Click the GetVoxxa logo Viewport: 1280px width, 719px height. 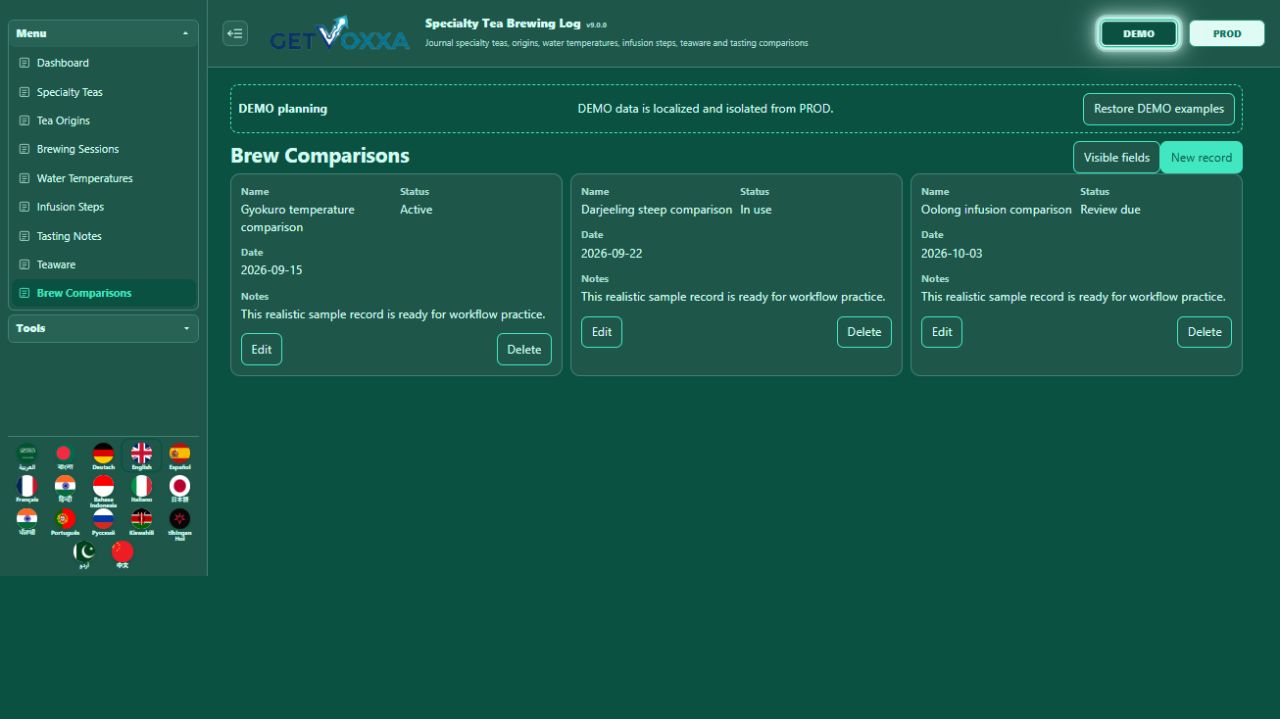click(339, 34)
